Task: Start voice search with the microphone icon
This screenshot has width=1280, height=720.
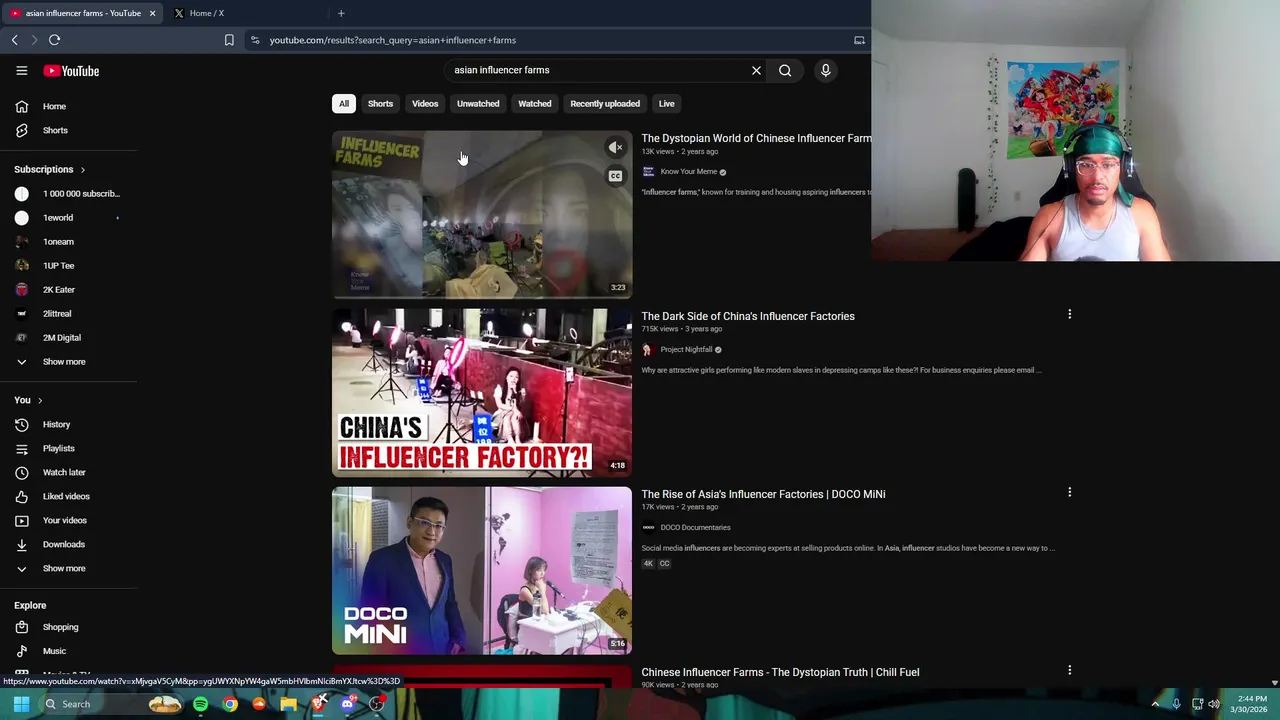Action: tap(825, 70)
